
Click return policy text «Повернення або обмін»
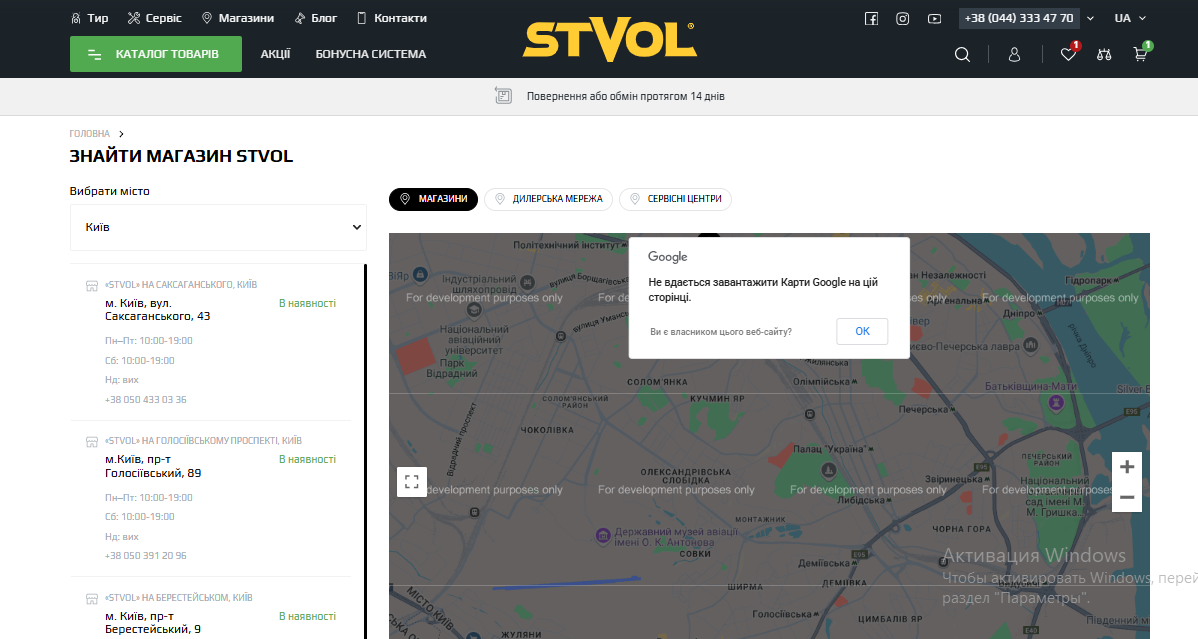point(581,96)
